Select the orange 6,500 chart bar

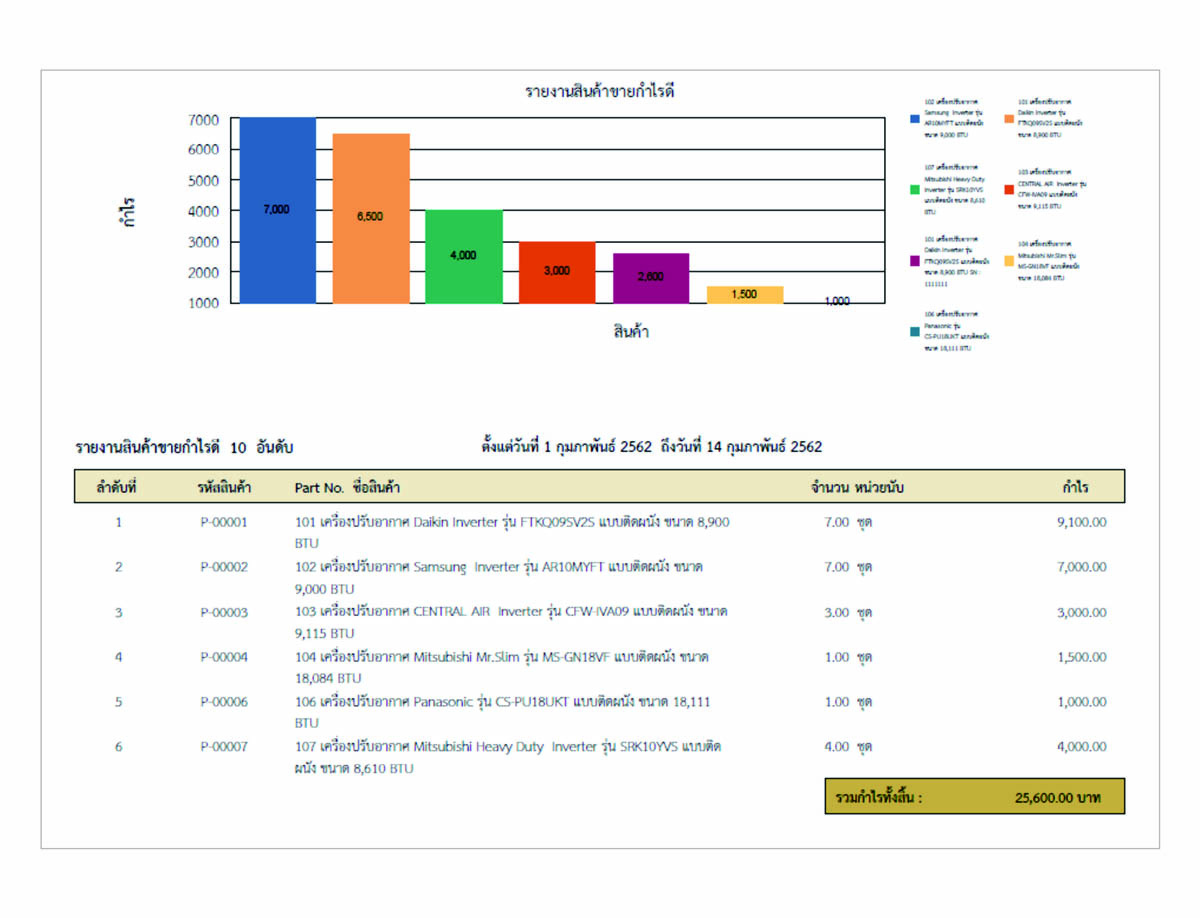pos(371,218)
